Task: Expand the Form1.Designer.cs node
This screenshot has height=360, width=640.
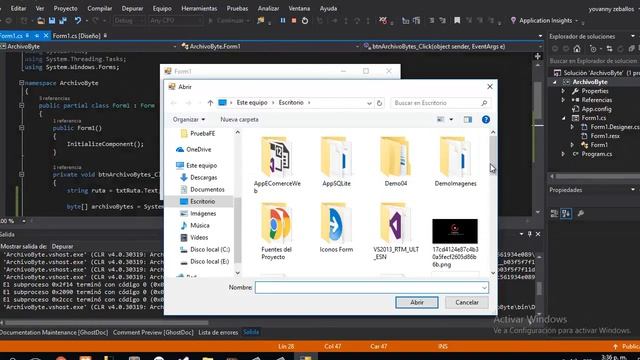Action: pyautogui.click(x=572, y=127)
